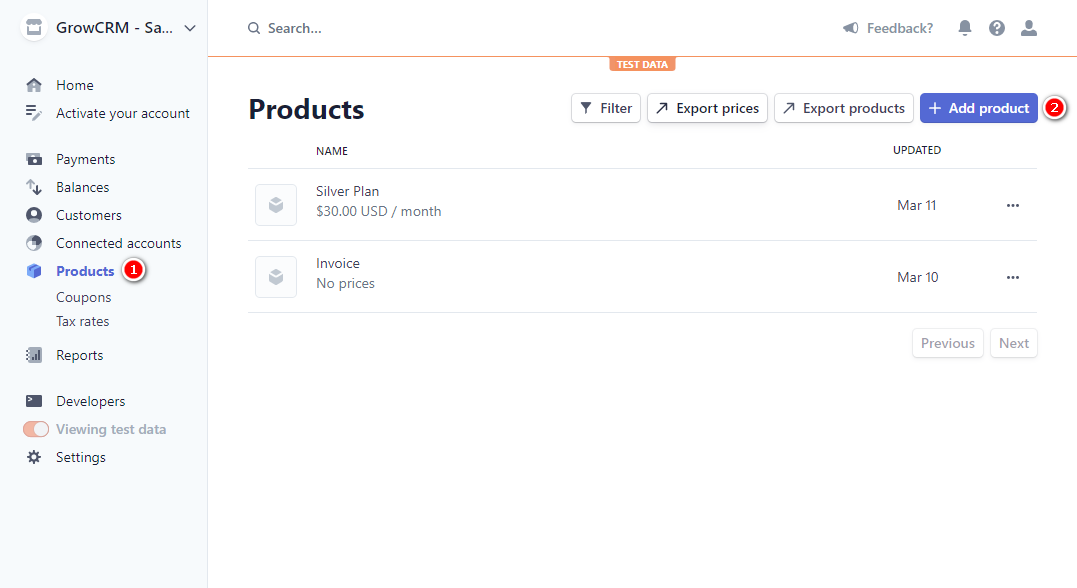Click the Home house icon in sidebar
The height and width of the screenshot is (588, 1077).
[x=35, y=85]
